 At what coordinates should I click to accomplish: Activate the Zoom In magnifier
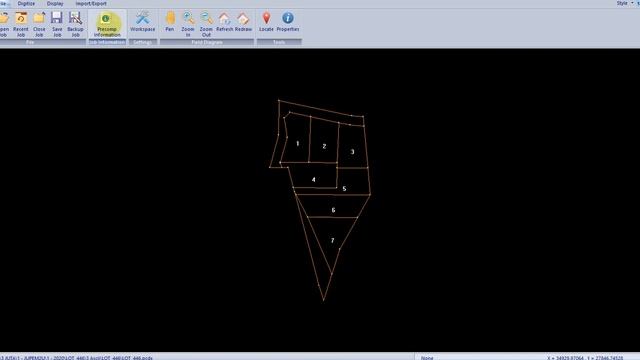point(188,24)
